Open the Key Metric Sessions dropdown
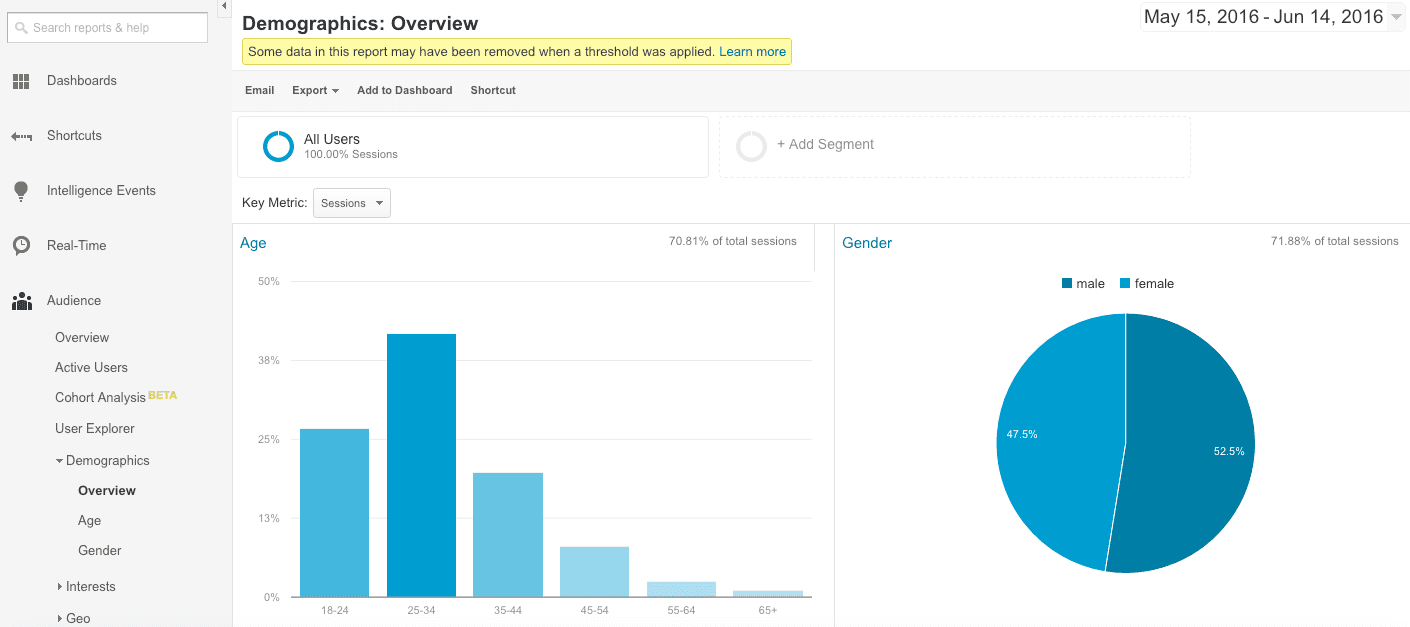The width and height of the screenshot is (1410, 627). pyautogui.click(x=352, y=203)
